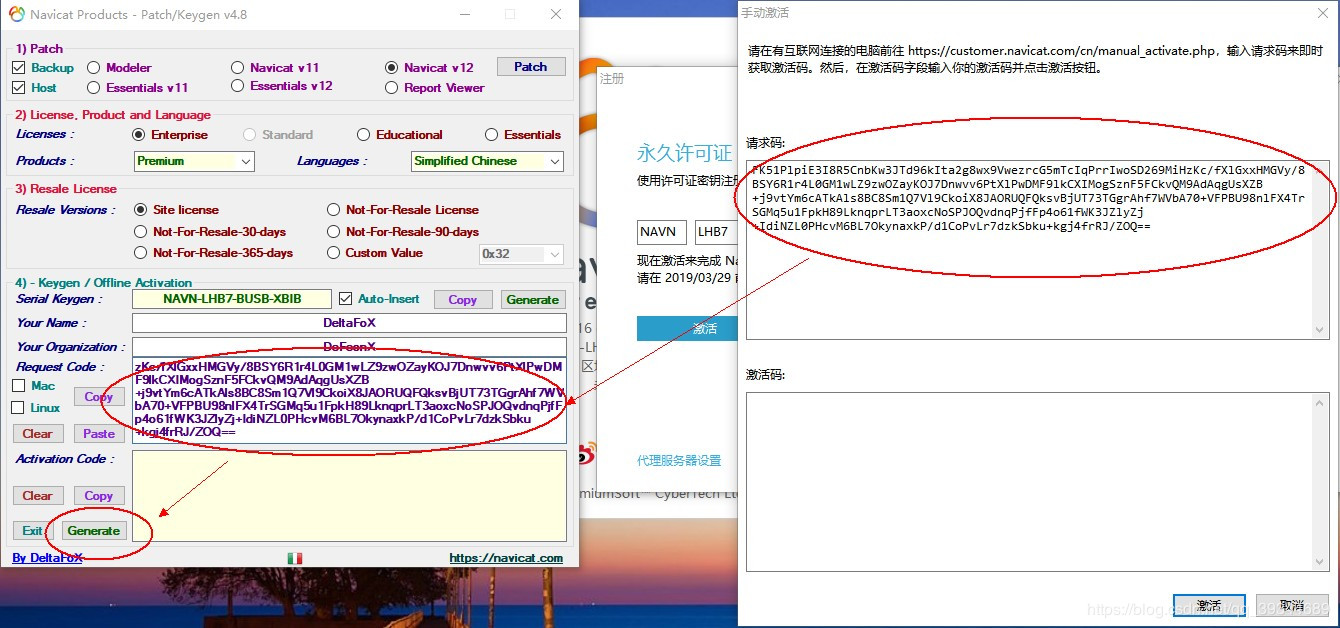The image size is (1340, 628).
Task: Click the Your Name field DeltaFoX
Action: click(349, 323)
